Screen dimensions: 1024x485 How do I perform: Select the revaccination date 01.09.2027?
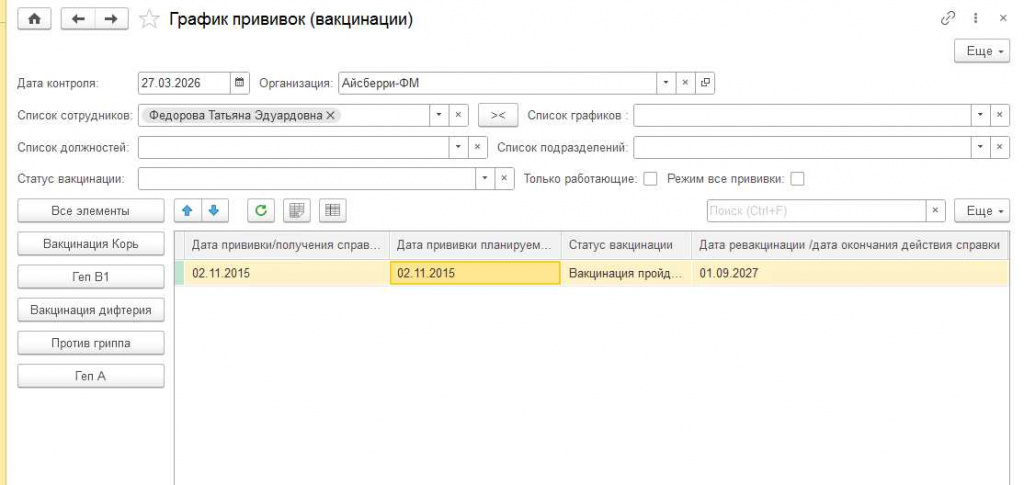[x=850, y=273]
